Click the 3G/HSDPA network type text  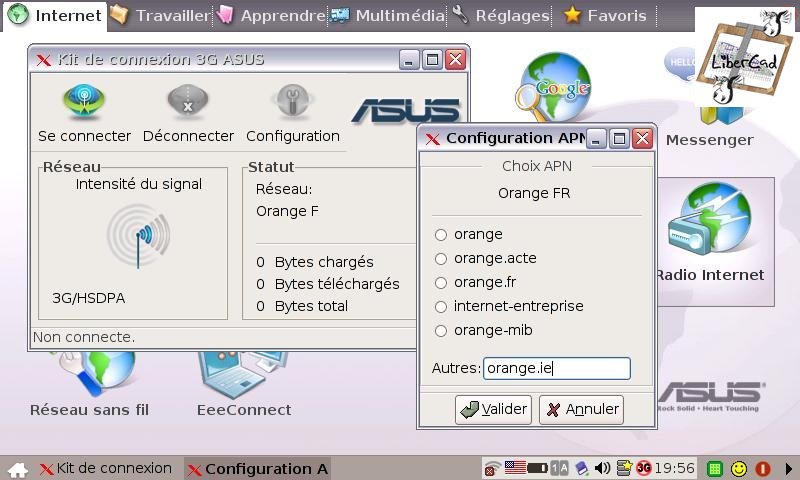[x=88, y=298]
